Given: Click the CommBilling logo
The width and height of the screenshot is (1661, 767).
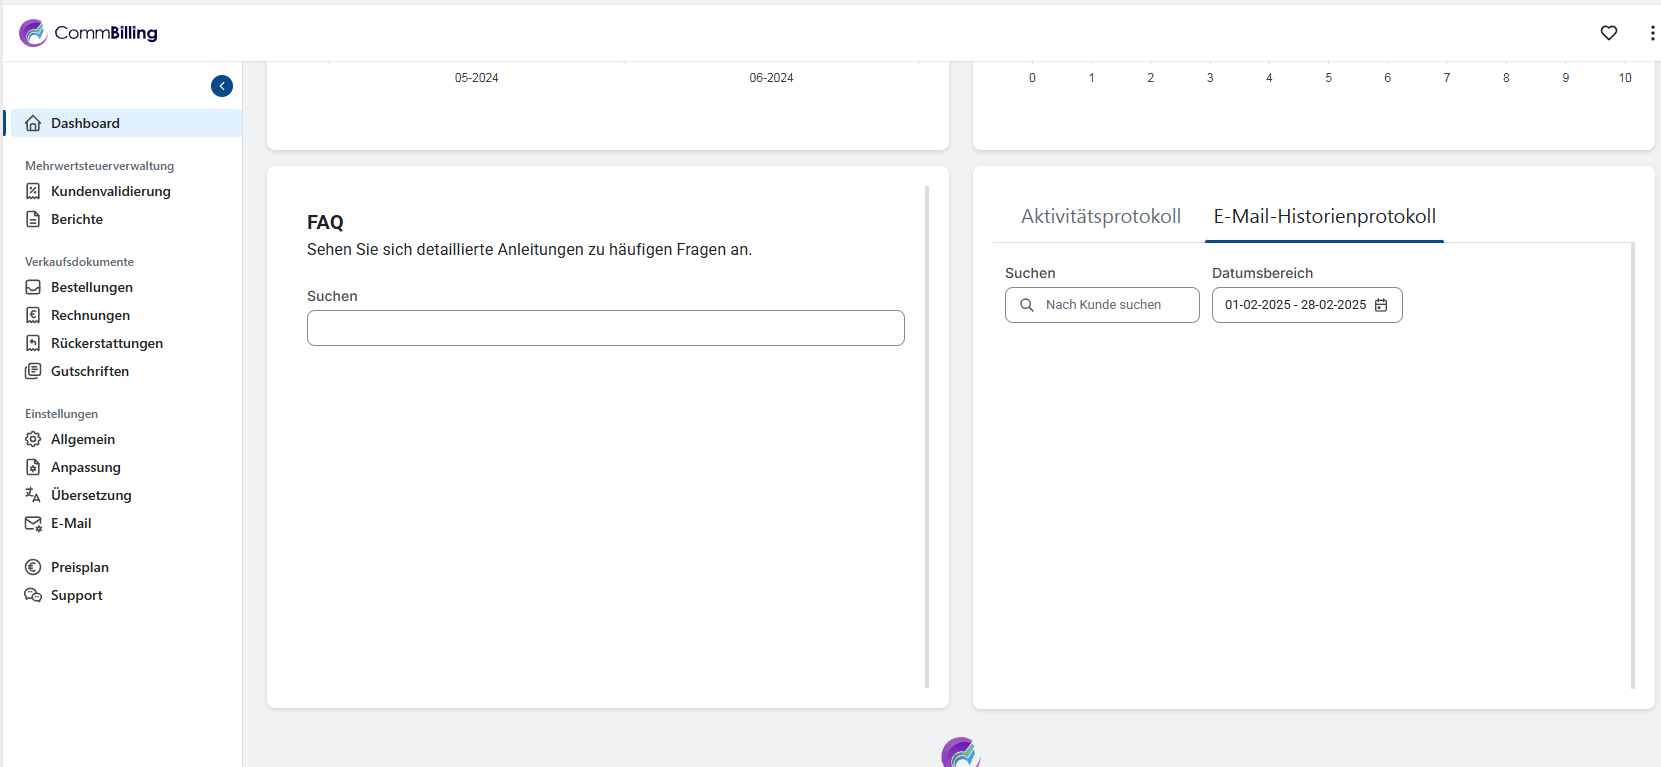Looking at the screenshot, I should pos(88,33).
